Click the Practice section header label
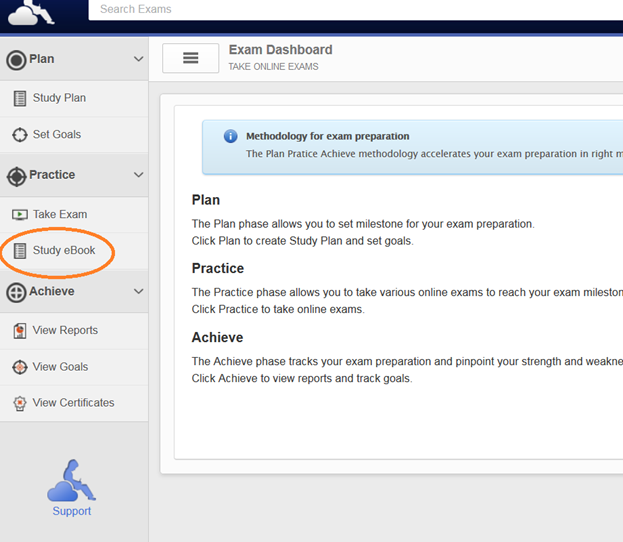The height and width of the screenshot is (542, 623). pos(52,175)
